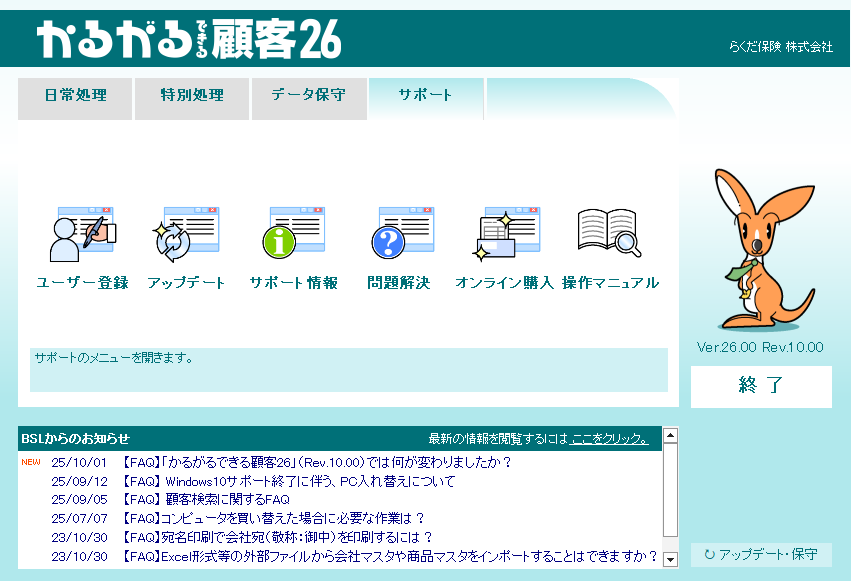Viewport: 851px width, 581px height.
Task: Click the news list scroll down arrow
Action: (x=670, y=560)
